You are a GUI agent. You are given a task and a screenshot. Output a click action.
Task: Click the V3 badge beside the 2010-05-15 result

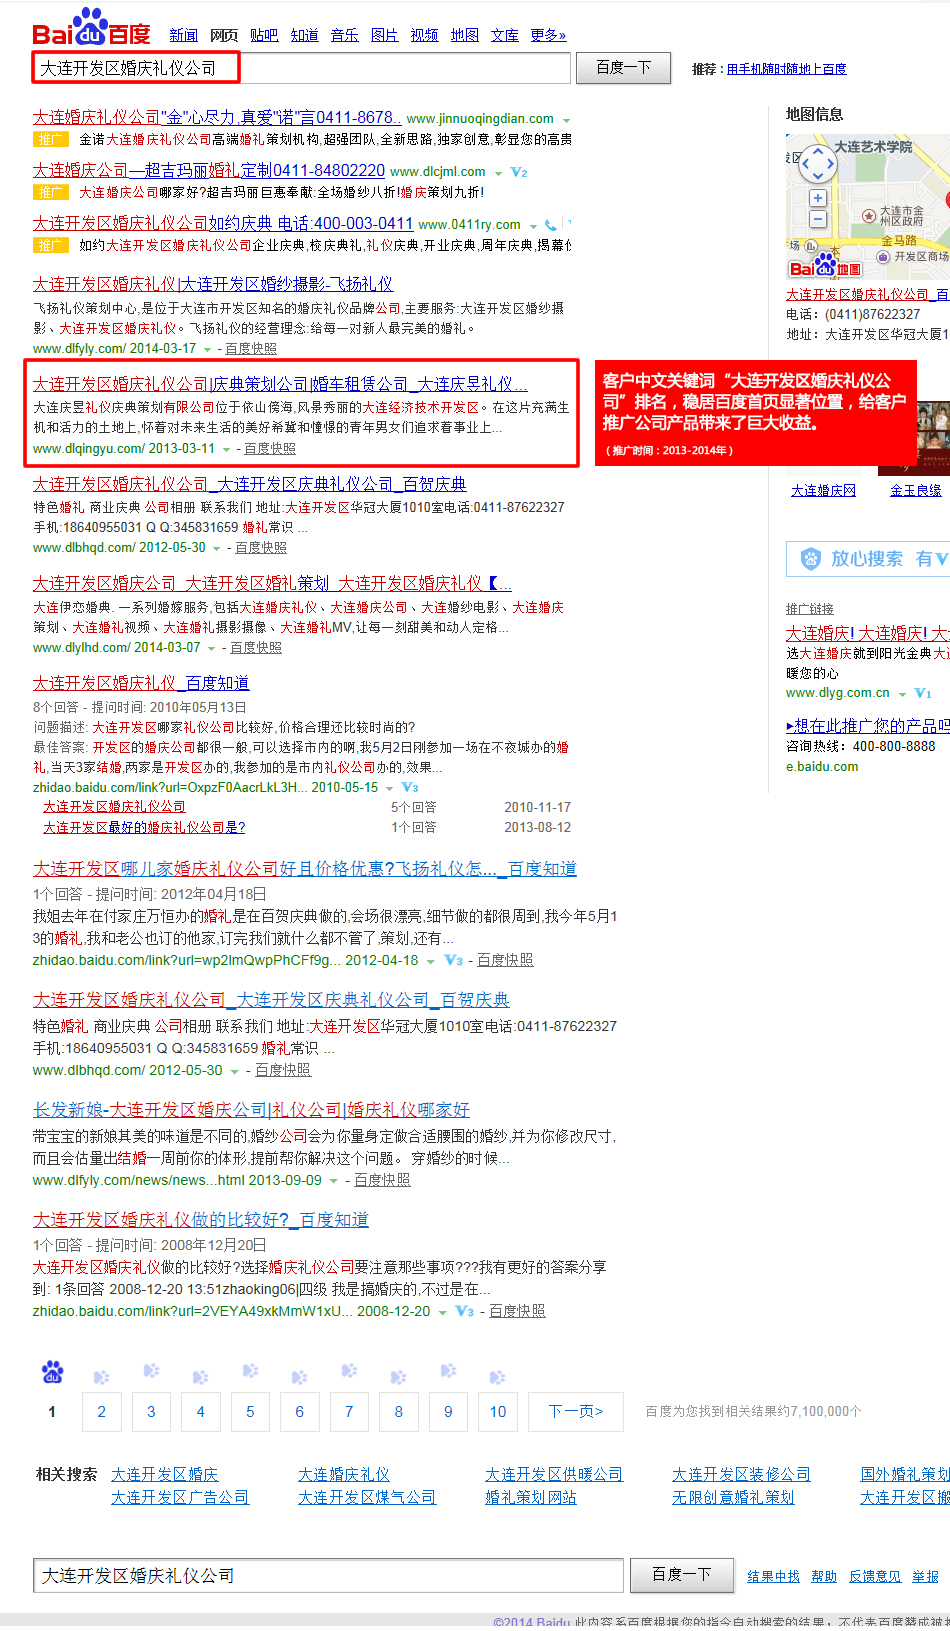point(410,788)
